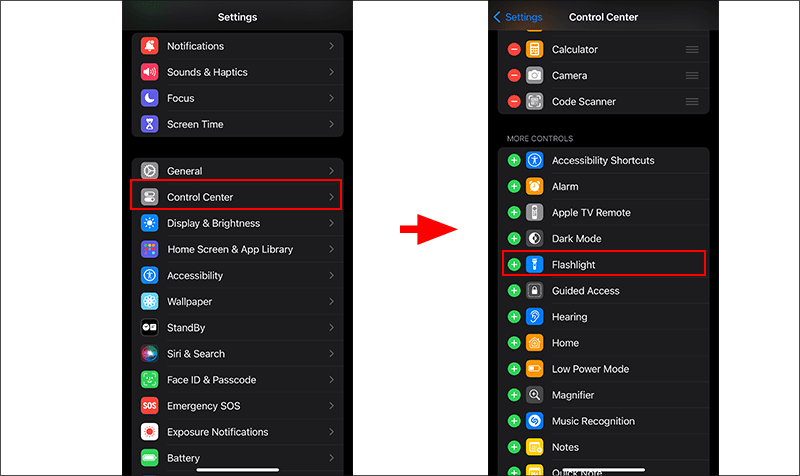800x476 pixels.
Task: Add Flashlight with green plus button
Action: 514,264
